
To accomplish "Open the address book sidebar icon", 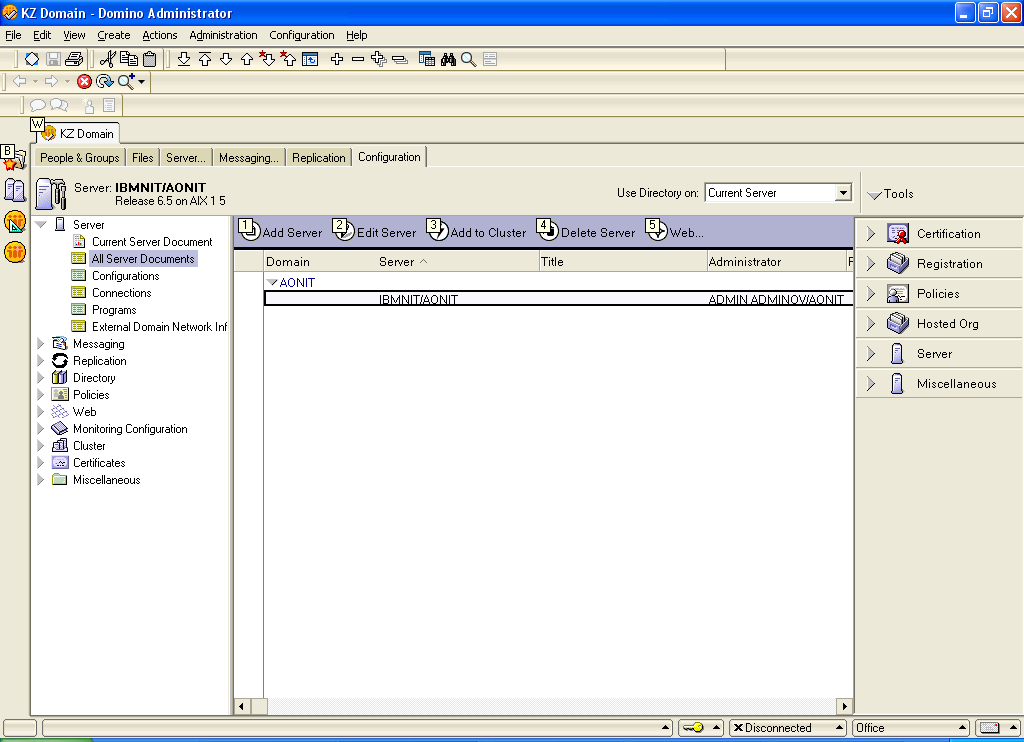I will 14,190.
